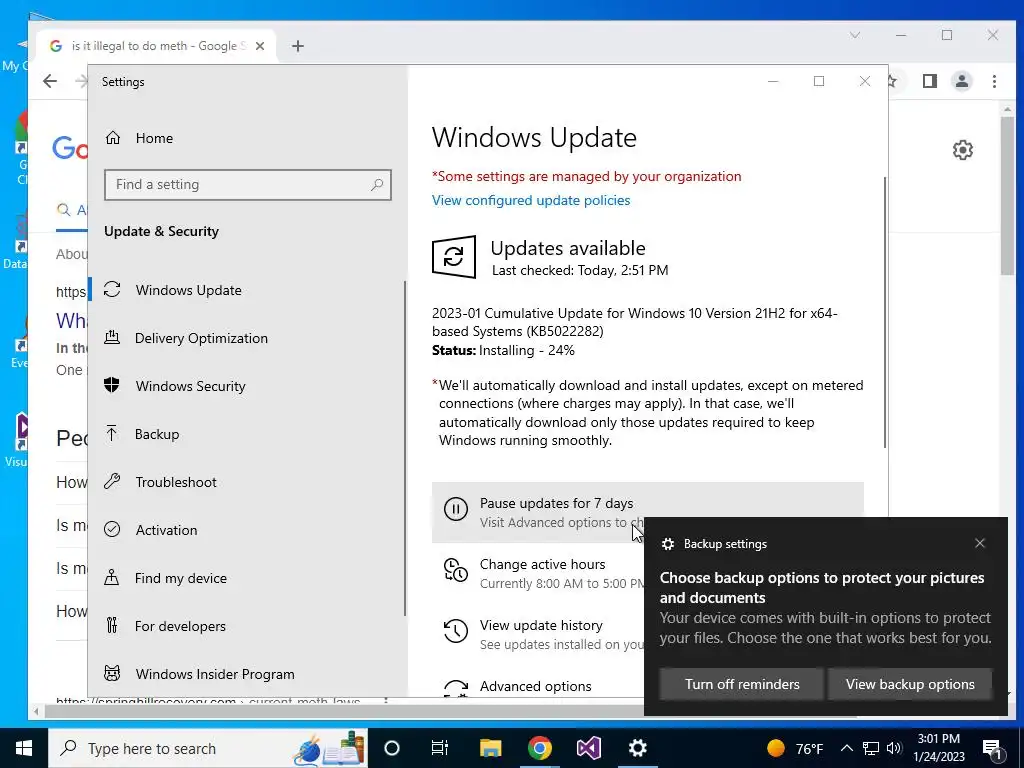Screen dimensions: 1024x768
Task: Open Chrome three-dot menu
Action: [x=994, y=81]
